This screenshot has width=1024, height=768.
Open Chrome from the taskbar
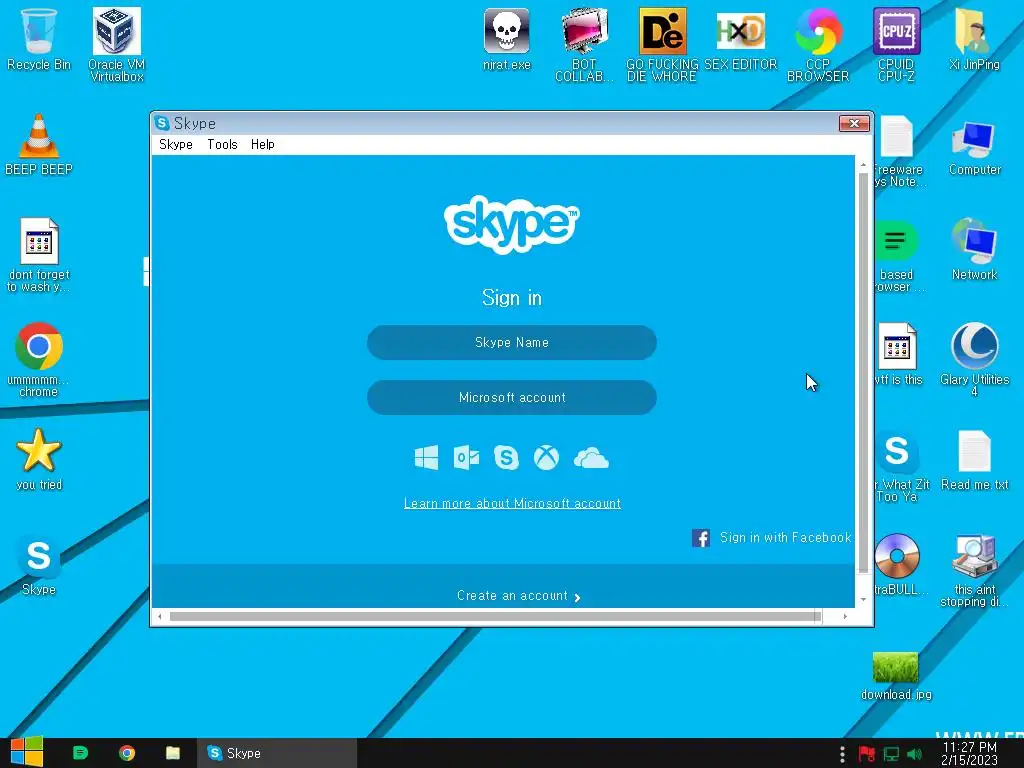(127, 753)
